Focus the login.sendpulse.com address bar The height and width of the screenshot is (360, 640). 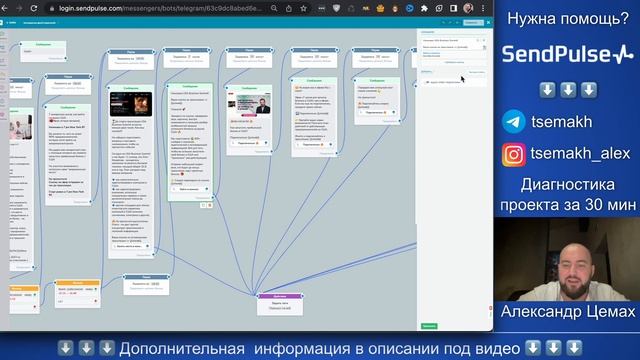pyautogui.click(x=159, y=8)
